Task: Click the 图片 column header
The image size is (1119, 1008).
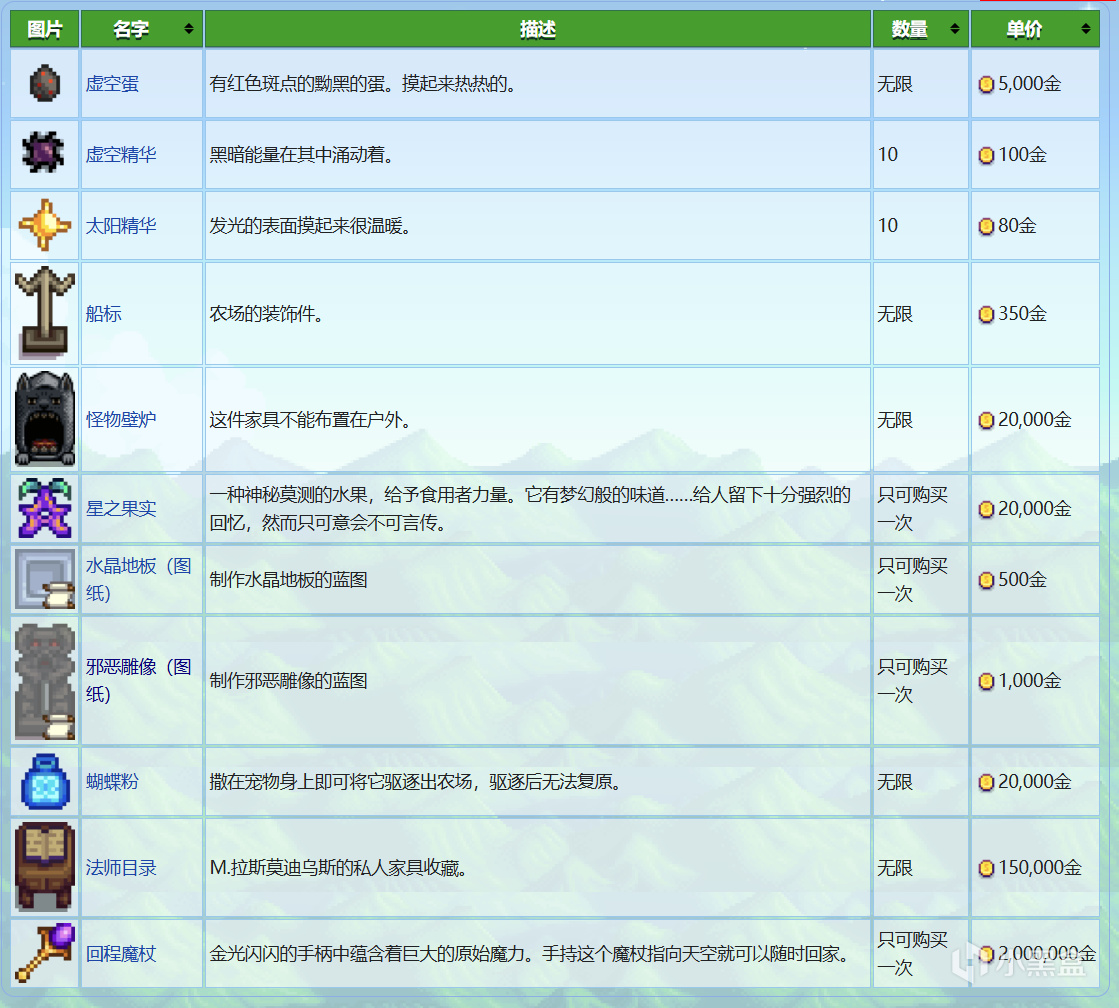Action: [x=44, y=29]
